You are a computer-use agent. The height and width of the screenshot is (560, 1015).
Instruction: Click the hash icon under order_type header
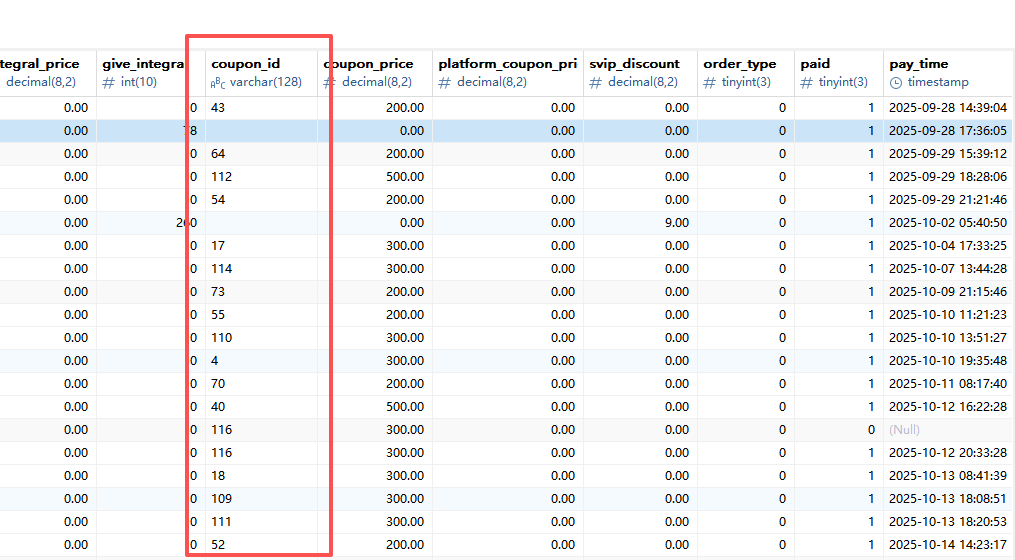(x=710, y=83)
